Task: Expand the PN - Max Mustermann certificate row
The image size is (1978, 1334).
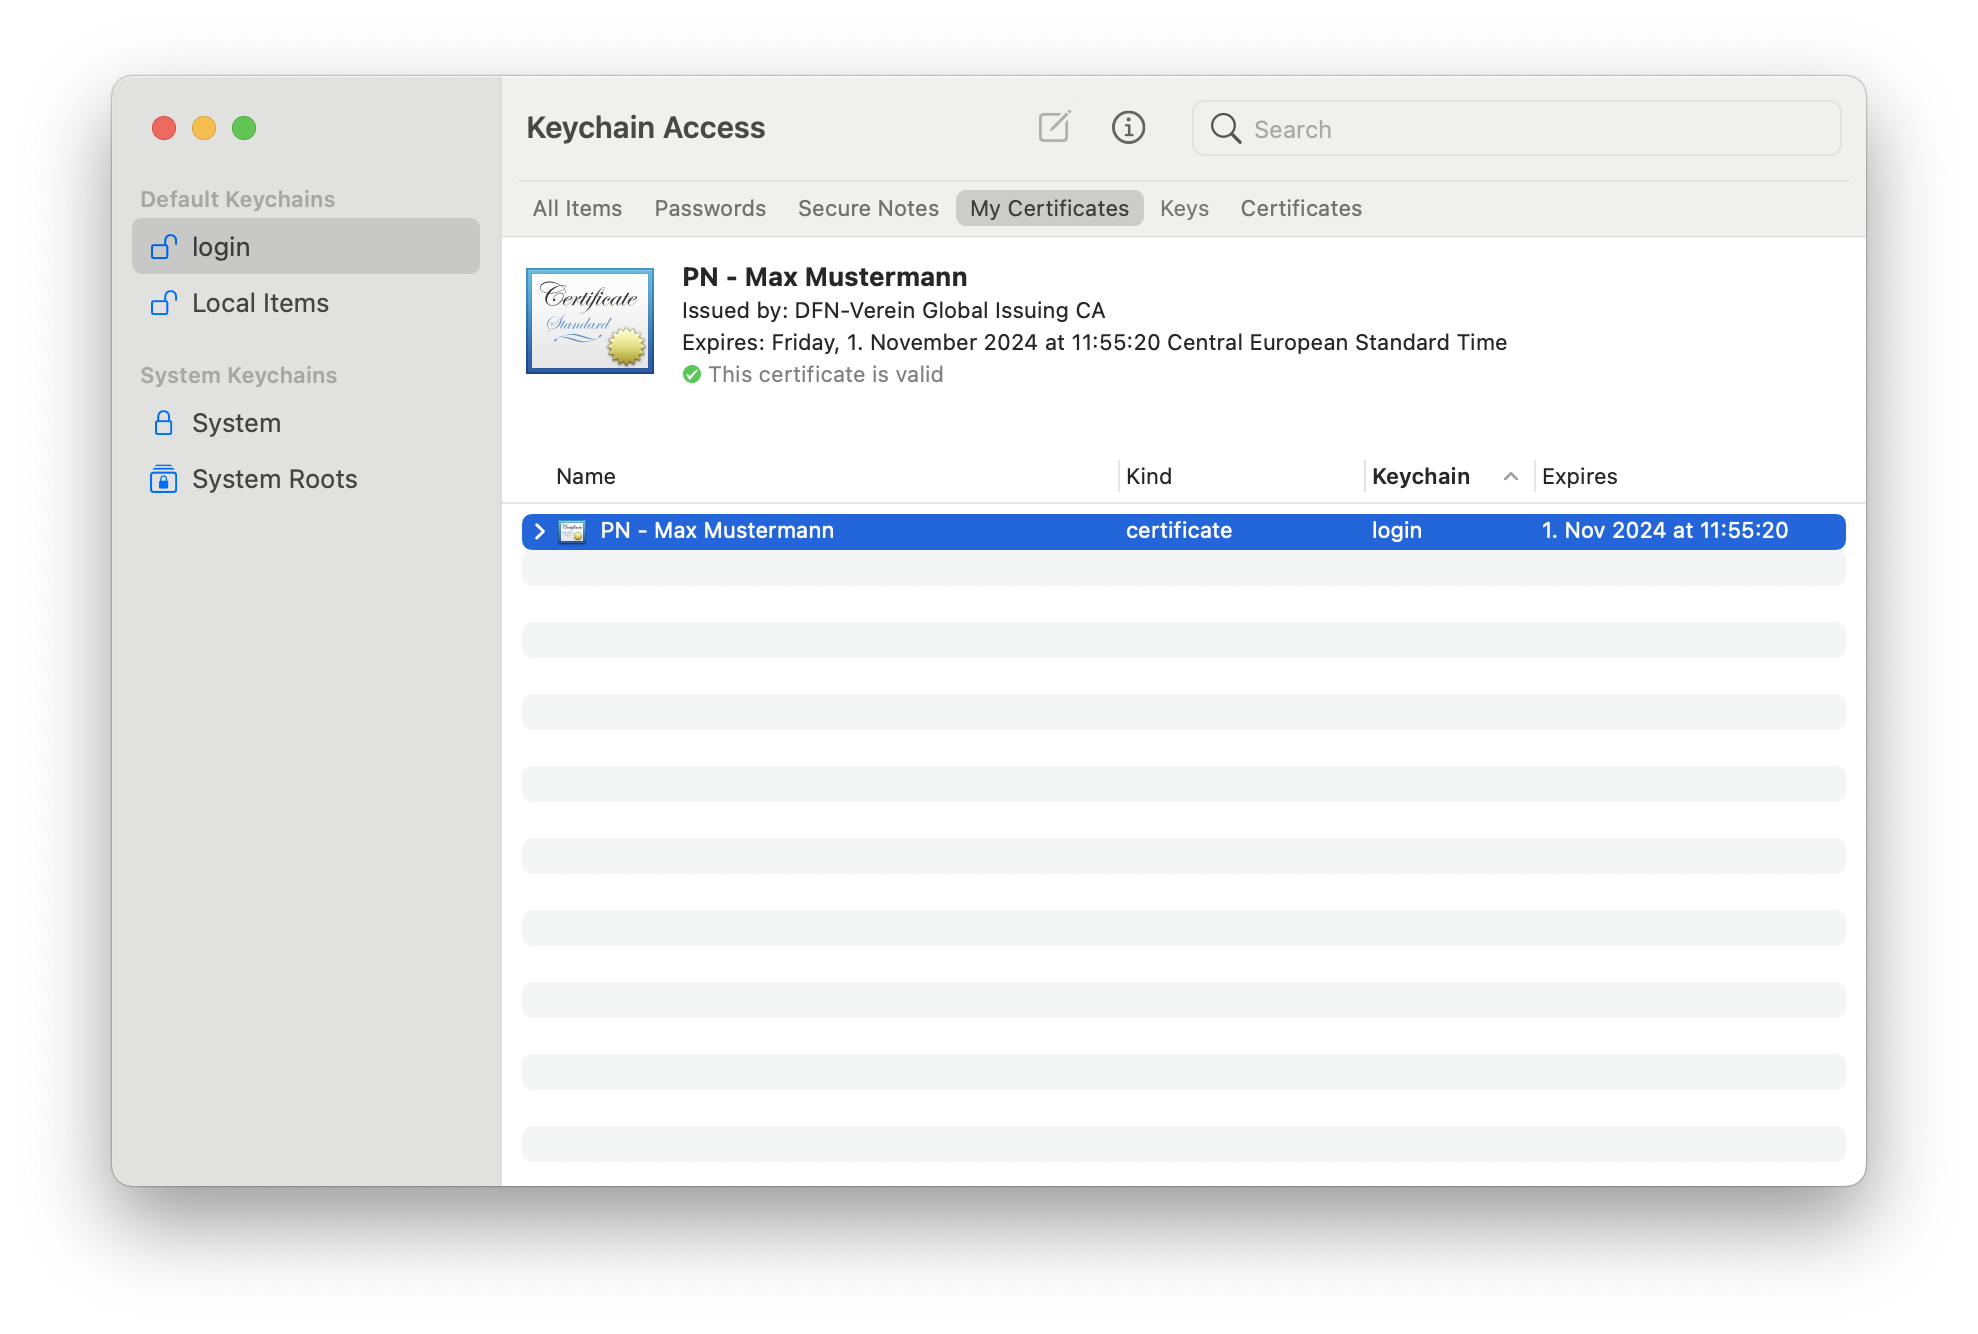Action: (x=539, y=531)
